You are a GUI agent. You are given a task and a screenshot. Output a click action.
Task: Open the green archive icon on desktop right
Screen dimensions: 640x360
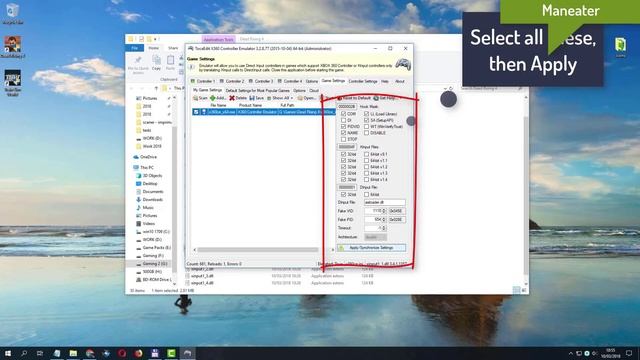coord(620,46)
